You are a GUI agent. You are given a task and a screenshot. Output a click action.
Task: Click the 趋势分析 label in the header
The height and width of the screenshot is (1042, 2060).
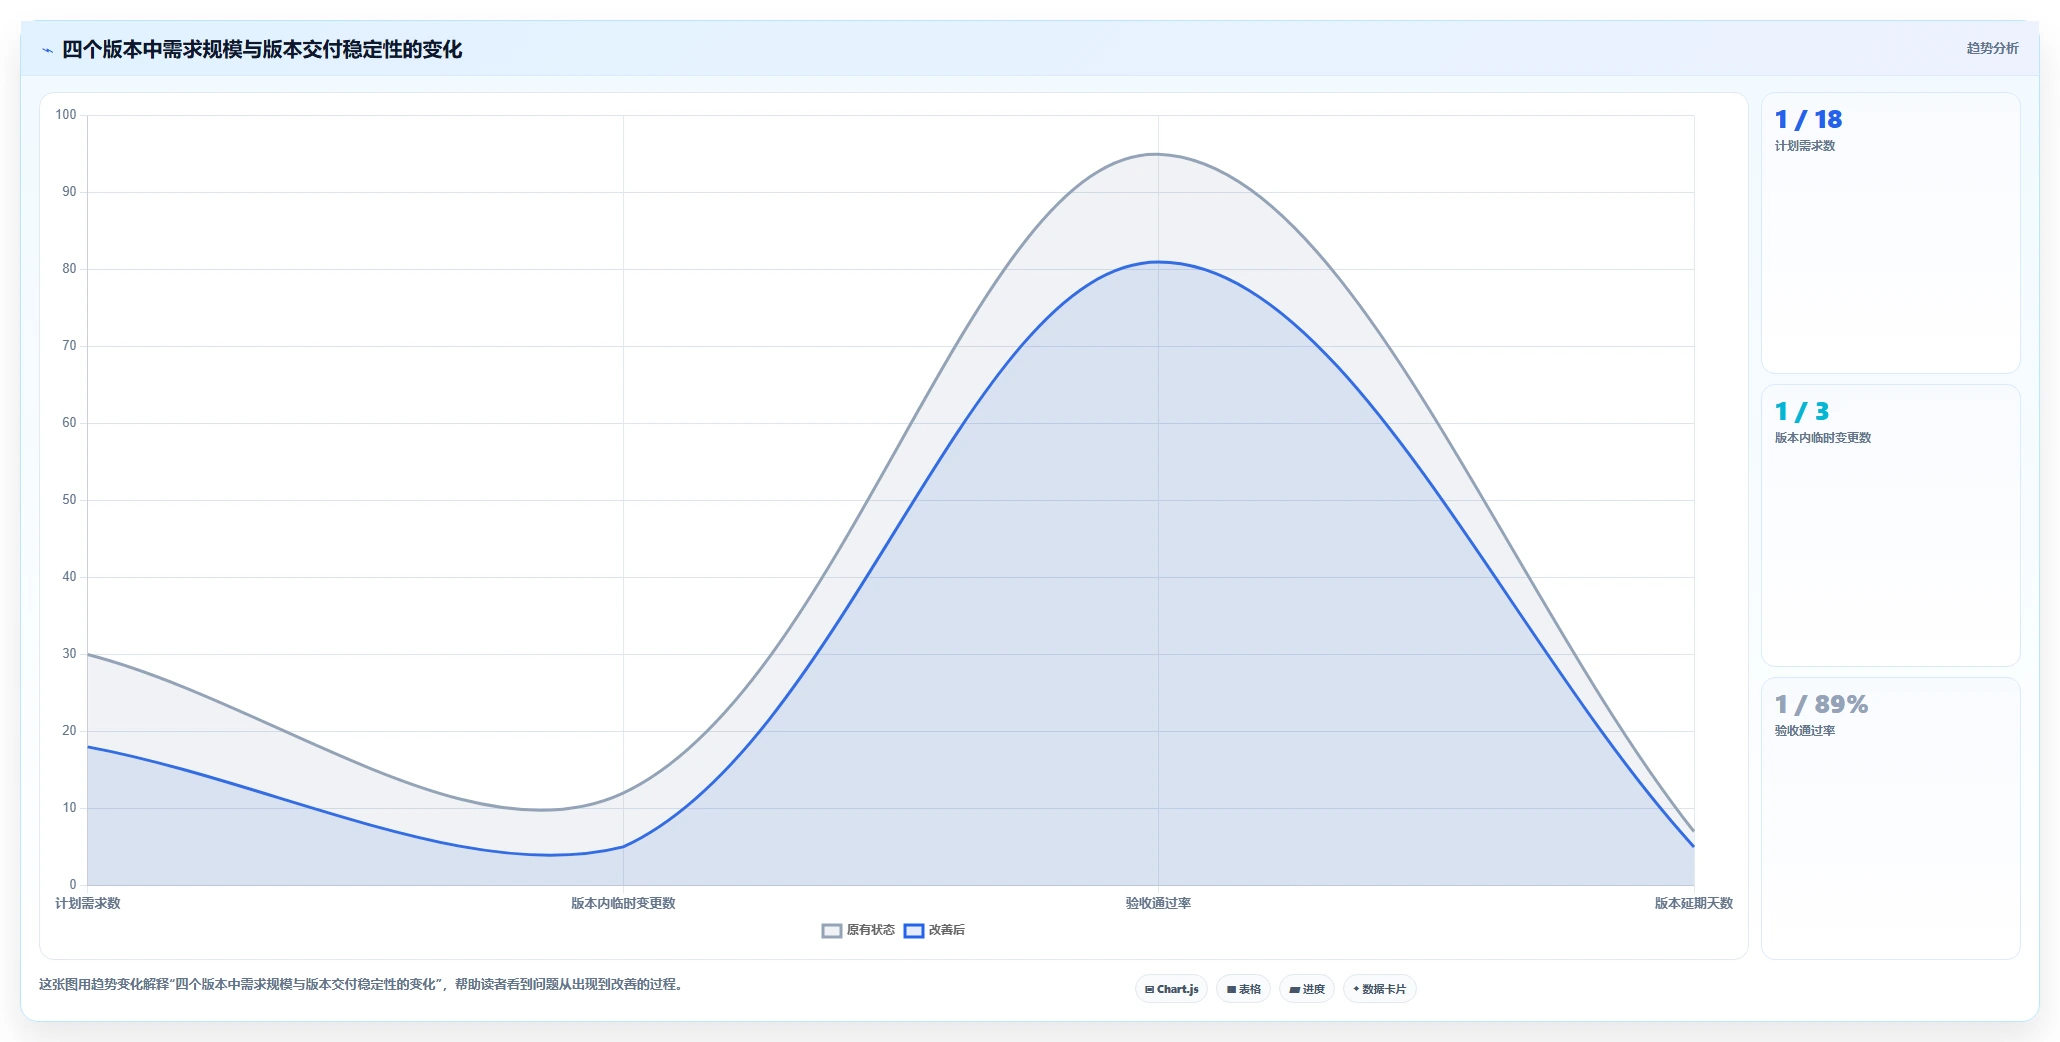point(1992,48)
